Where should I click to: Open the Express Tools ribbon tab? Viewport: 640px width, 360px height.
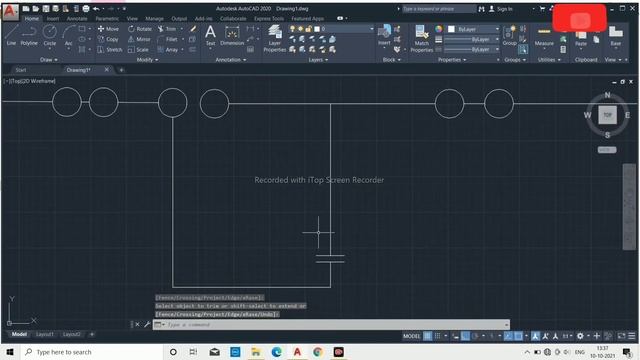point(269,18)
